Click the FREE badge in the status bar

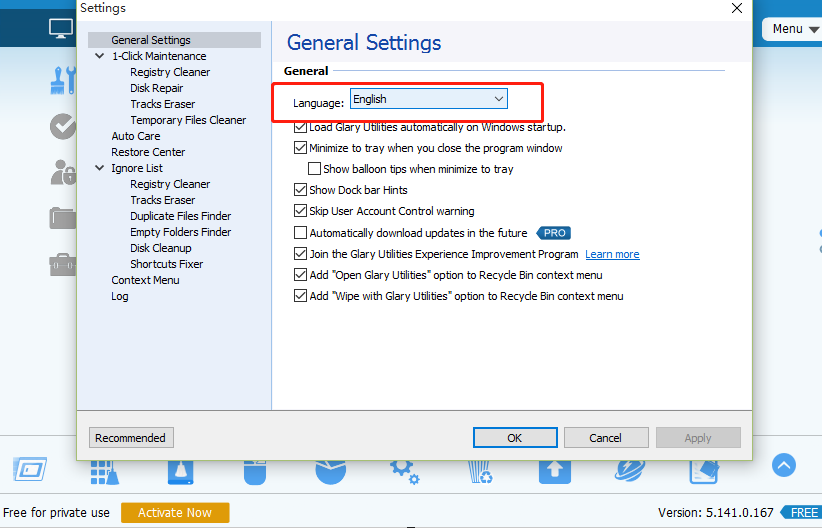point(801,512)
